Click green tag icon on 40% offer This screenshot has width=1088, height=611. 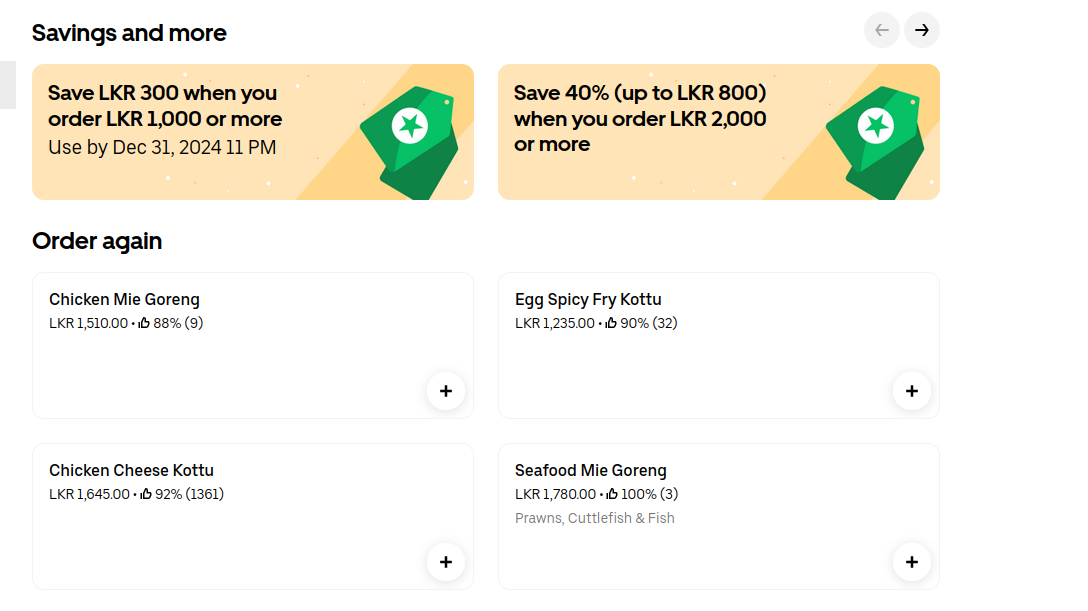[x=876, y=142]
